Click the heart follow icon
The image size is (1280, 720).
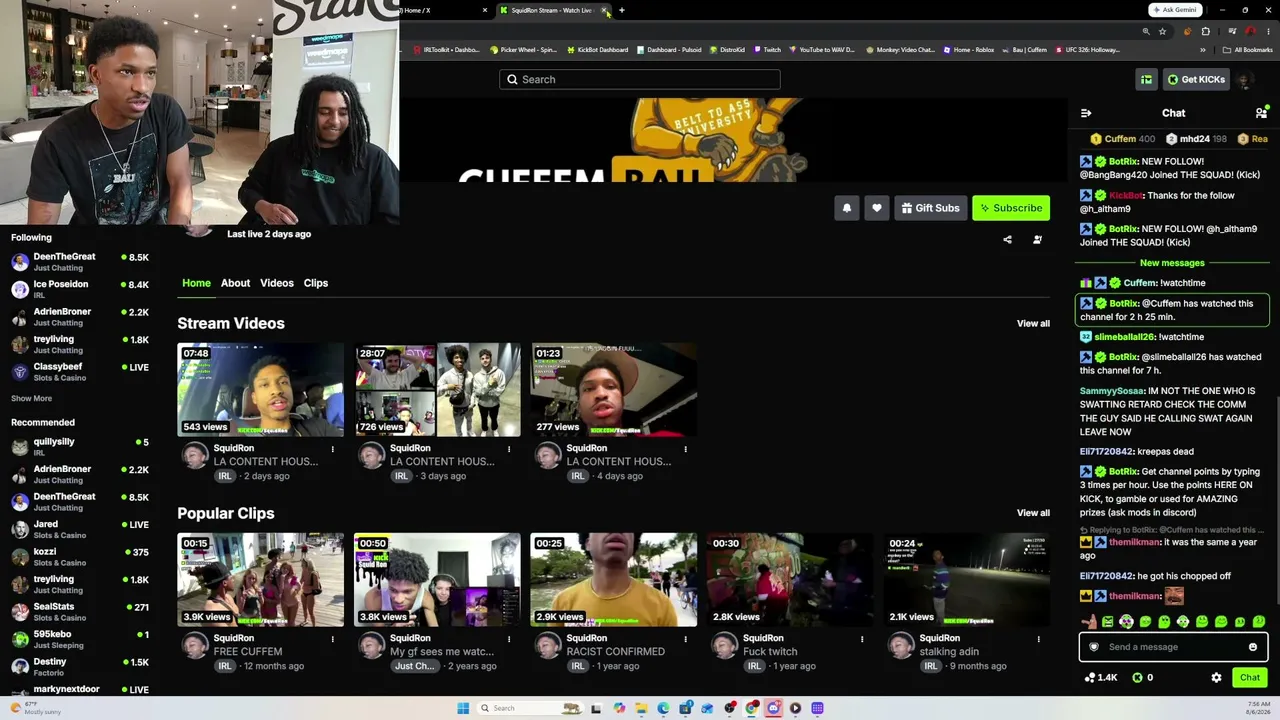click(877, 208)
